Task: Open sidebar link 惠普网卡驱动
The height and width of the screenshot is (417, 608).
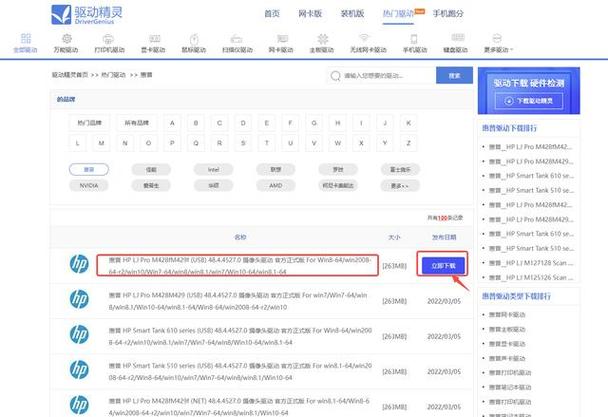Action: tap(507, 315)
